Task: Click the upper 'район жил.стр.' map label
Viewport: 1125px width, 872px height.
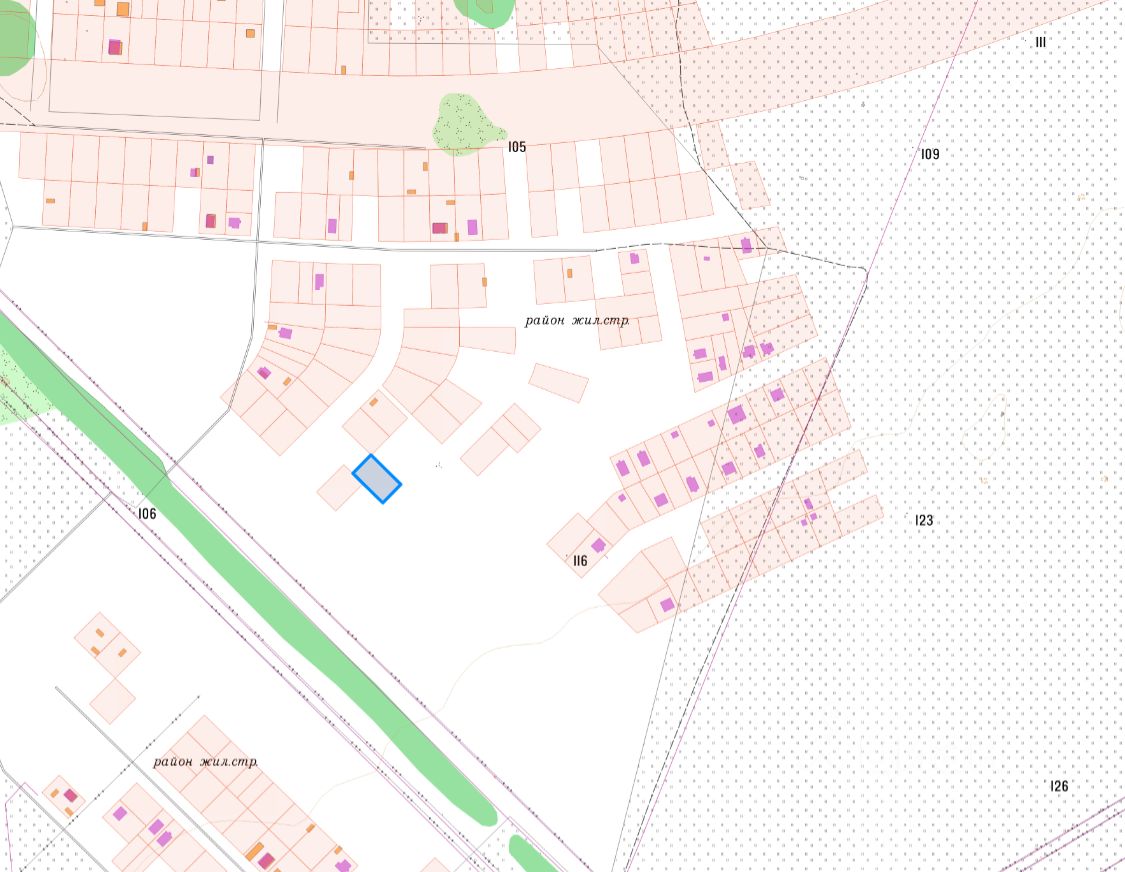Action: pyautogui.click(x=577, y=320)
